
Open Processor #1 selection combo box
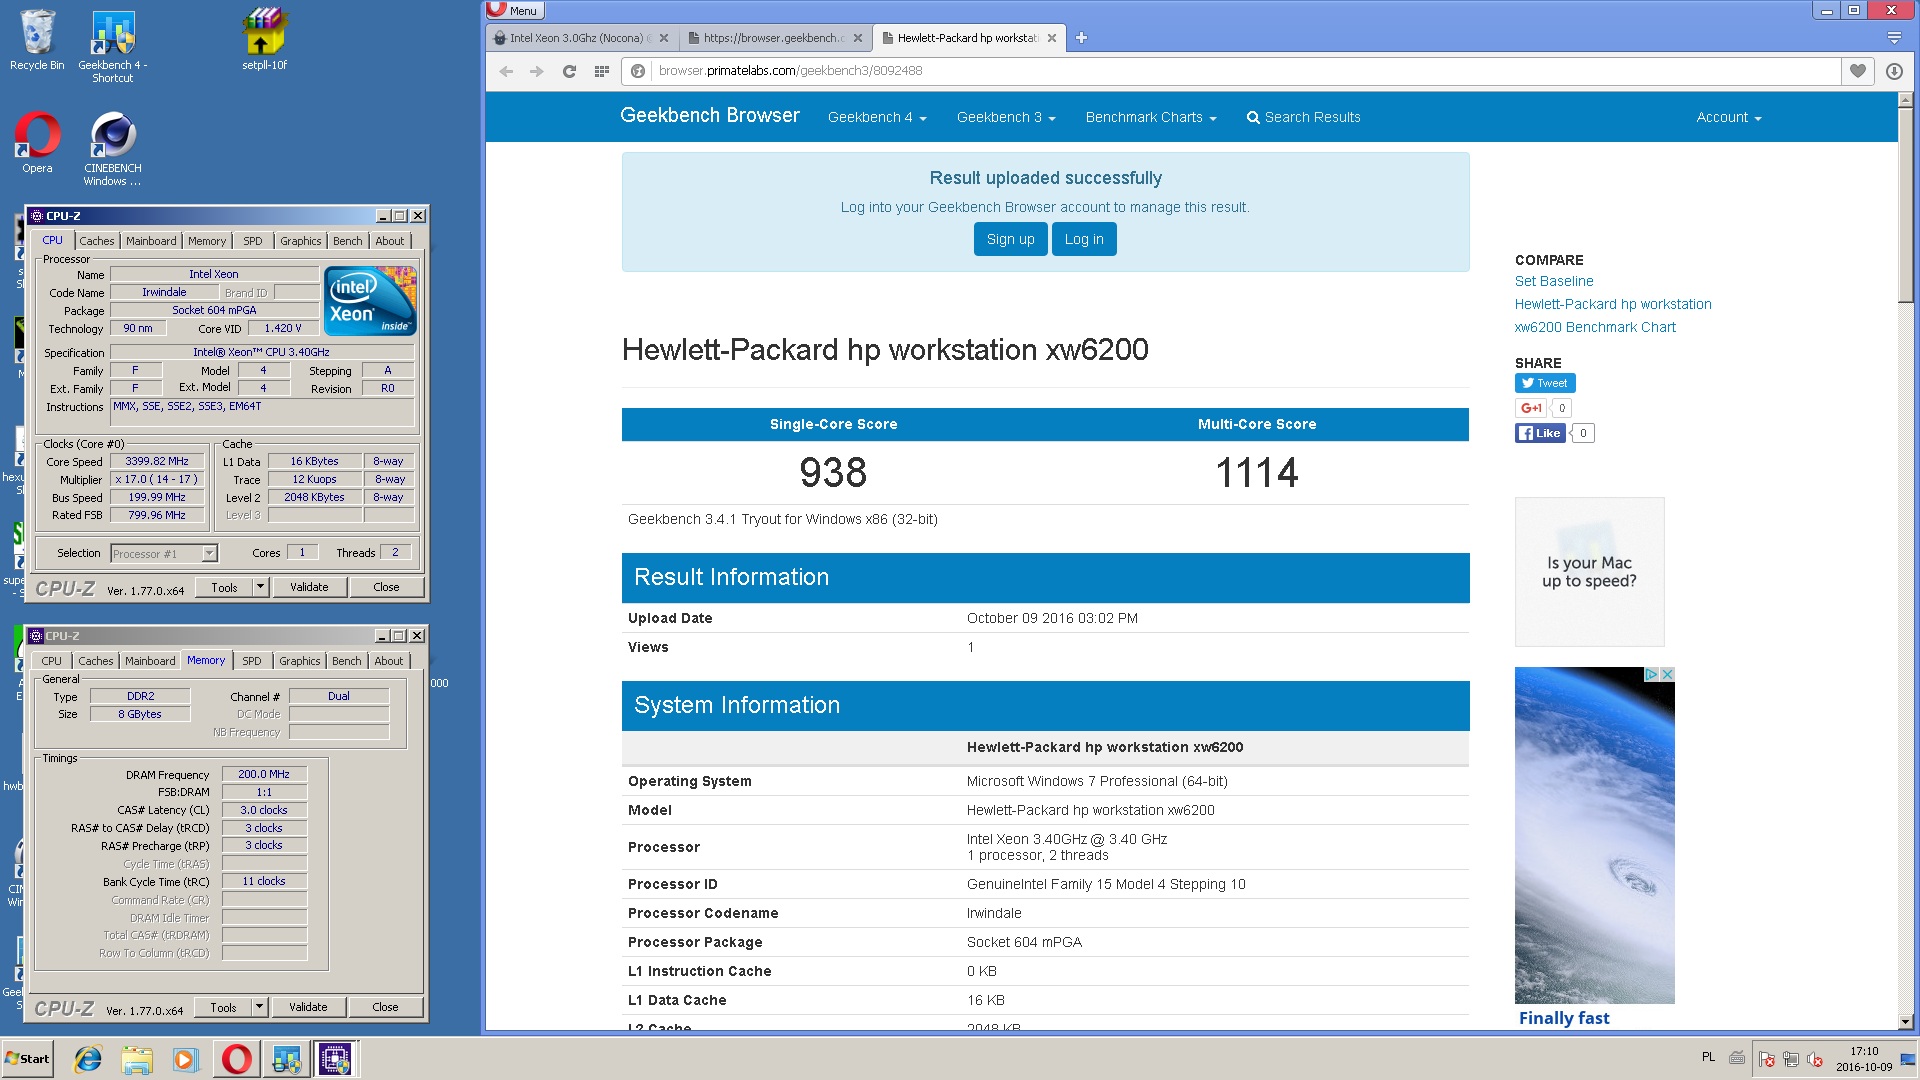[x=164, y=553]
